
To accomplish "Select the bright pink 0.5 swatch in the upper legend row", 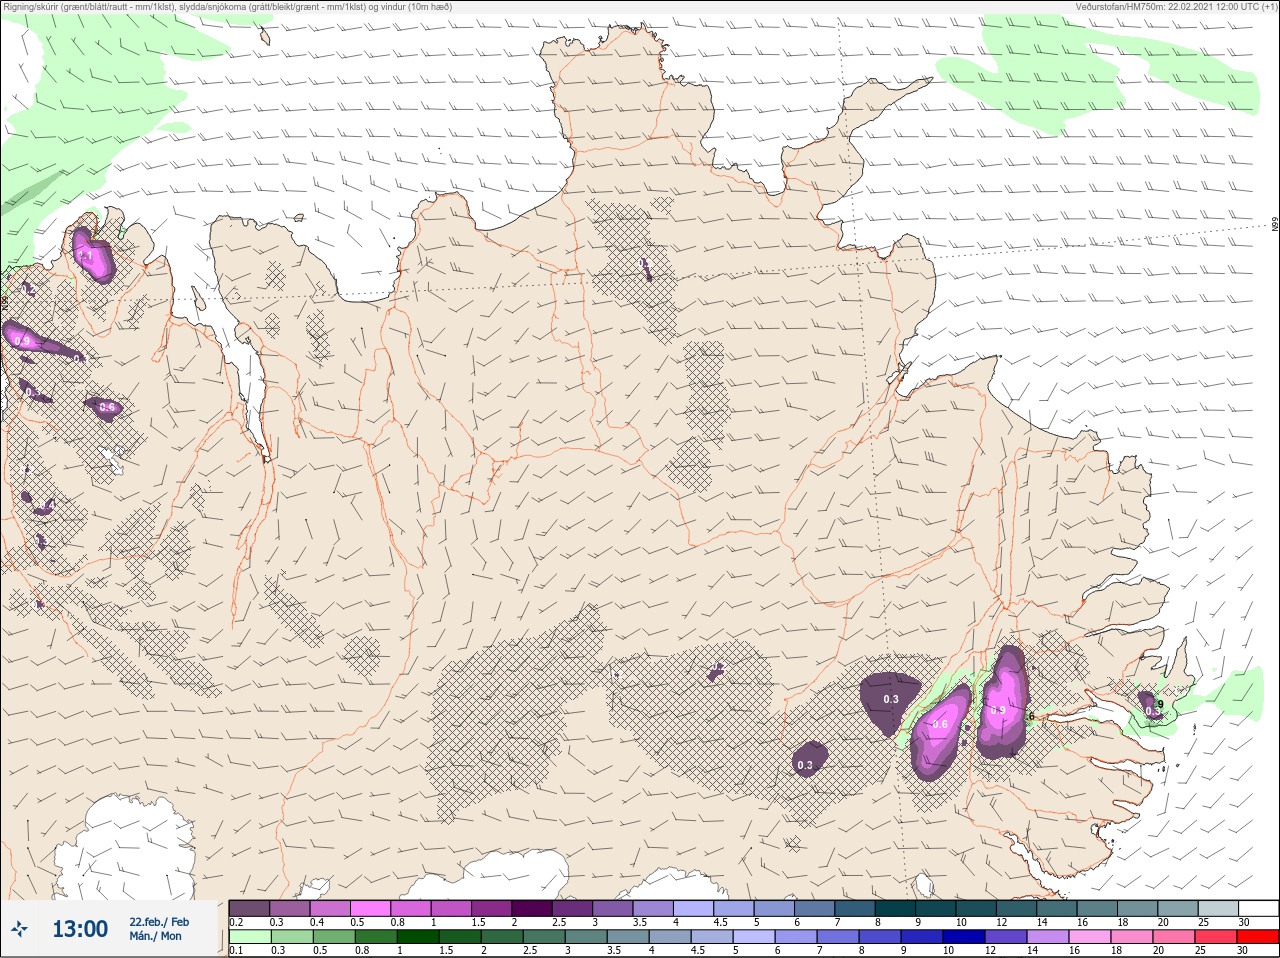I will click(x=370, y=908).
